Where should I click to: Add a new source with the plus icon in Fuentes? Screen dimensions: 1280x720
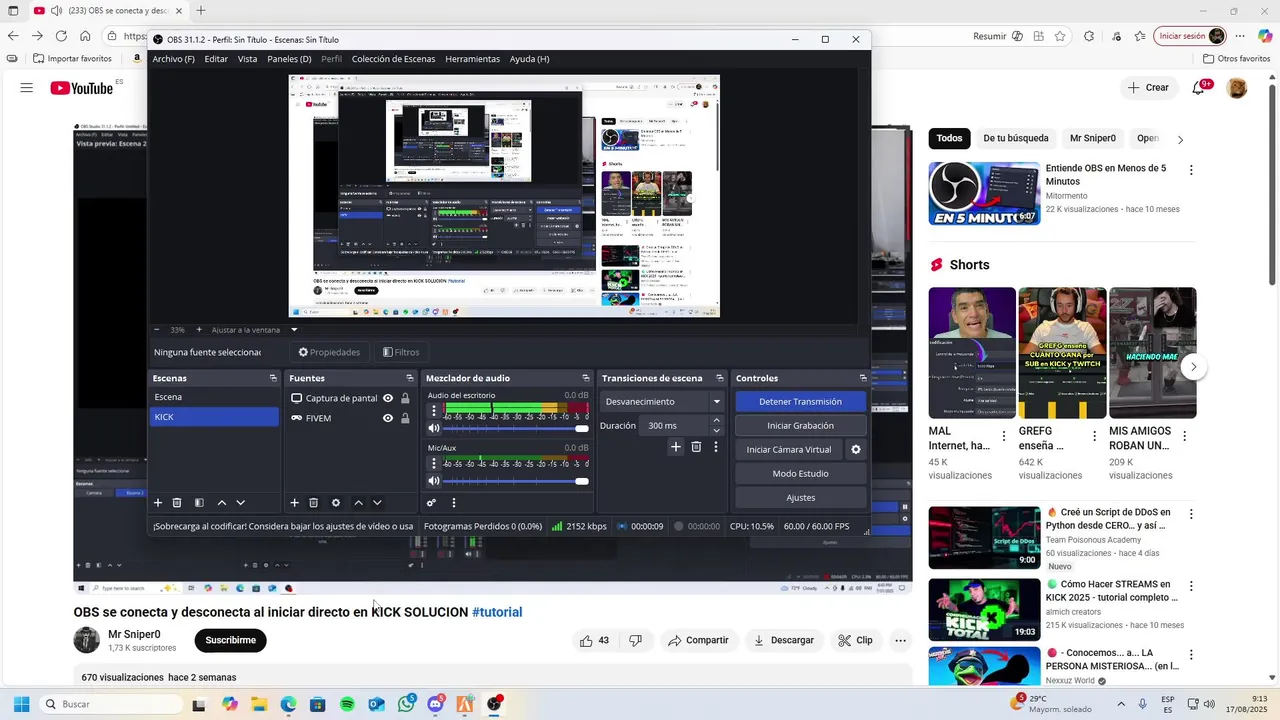click(x=294, y=503)
